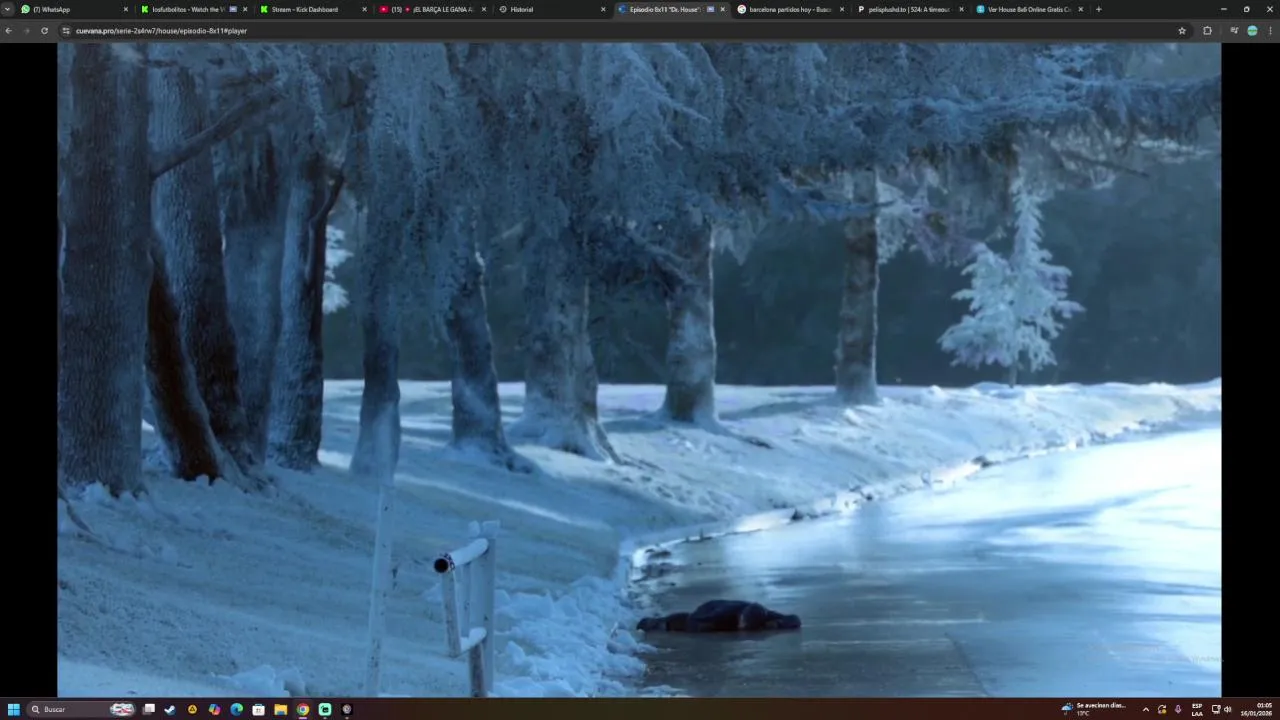
Task: Open the OBS Studio taskbar icon
Action: click(347, 709)
